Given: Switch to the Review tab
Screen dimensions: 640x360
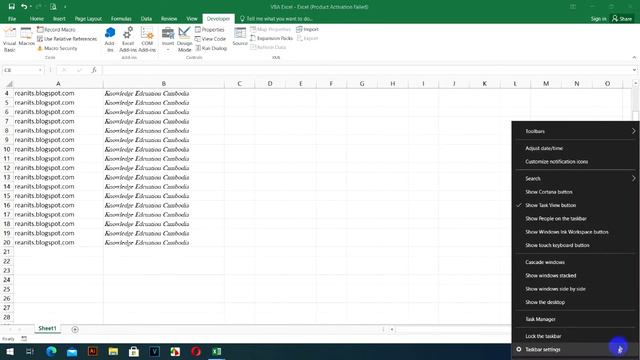Looking at the screenshot, I should click(x=169, y=19).
